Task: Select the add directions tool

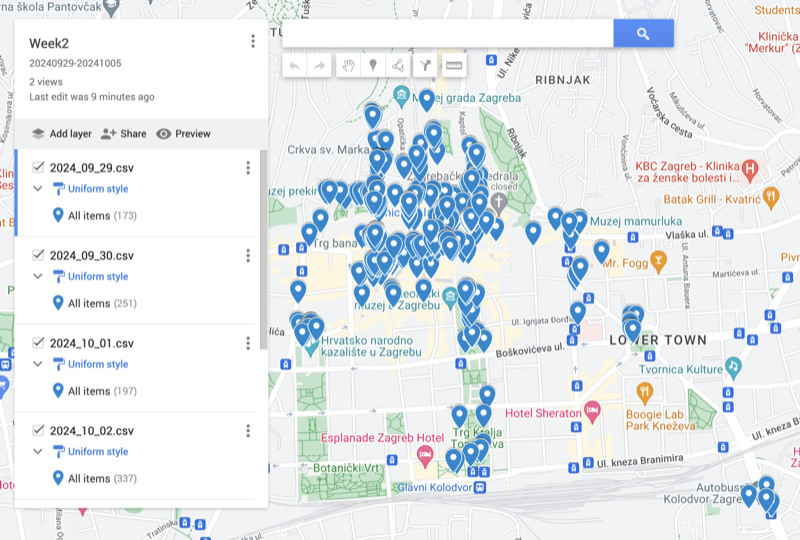Action: click(x=426, y=66)
